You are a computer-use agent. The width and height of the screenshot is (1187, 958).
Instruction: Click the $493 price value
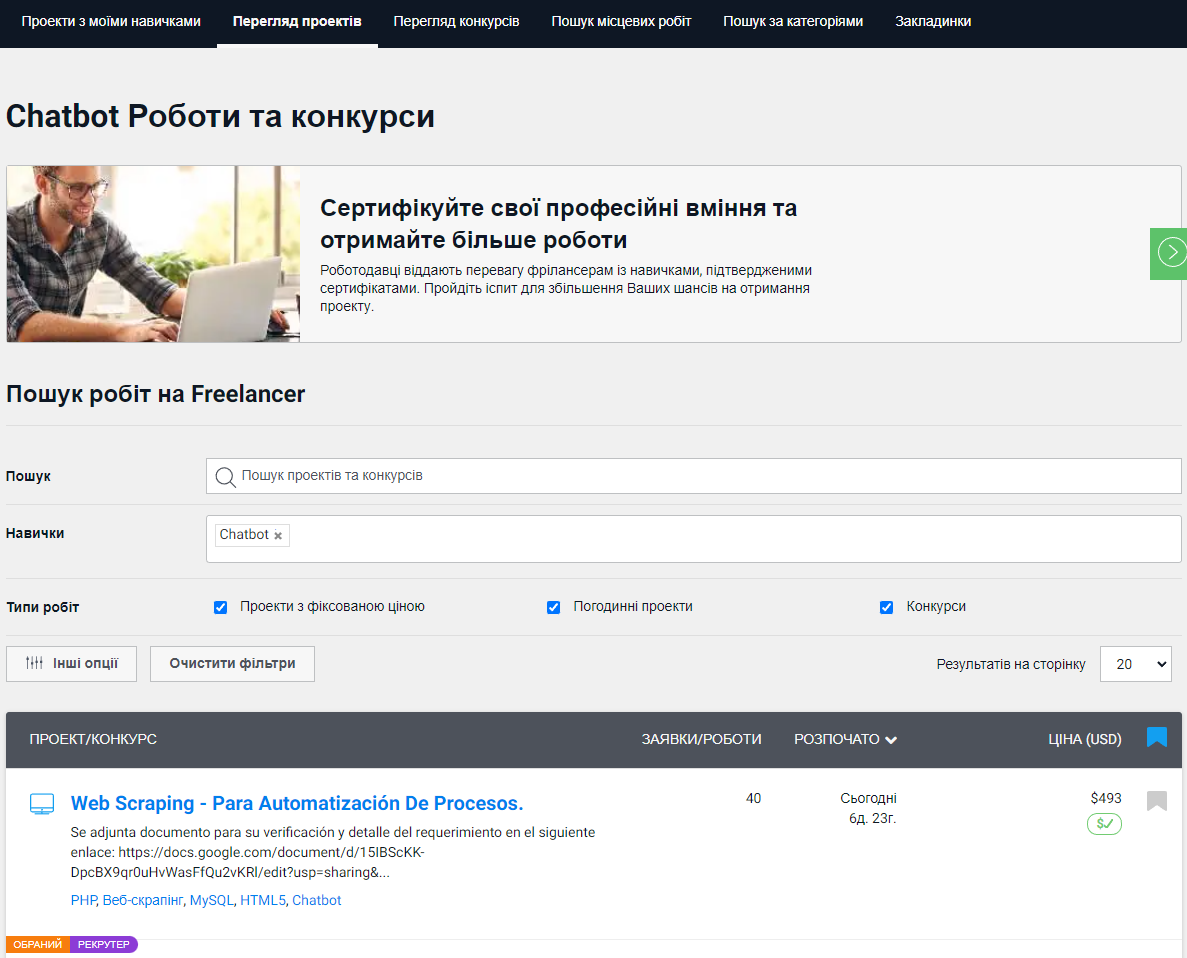(1106, 798)
